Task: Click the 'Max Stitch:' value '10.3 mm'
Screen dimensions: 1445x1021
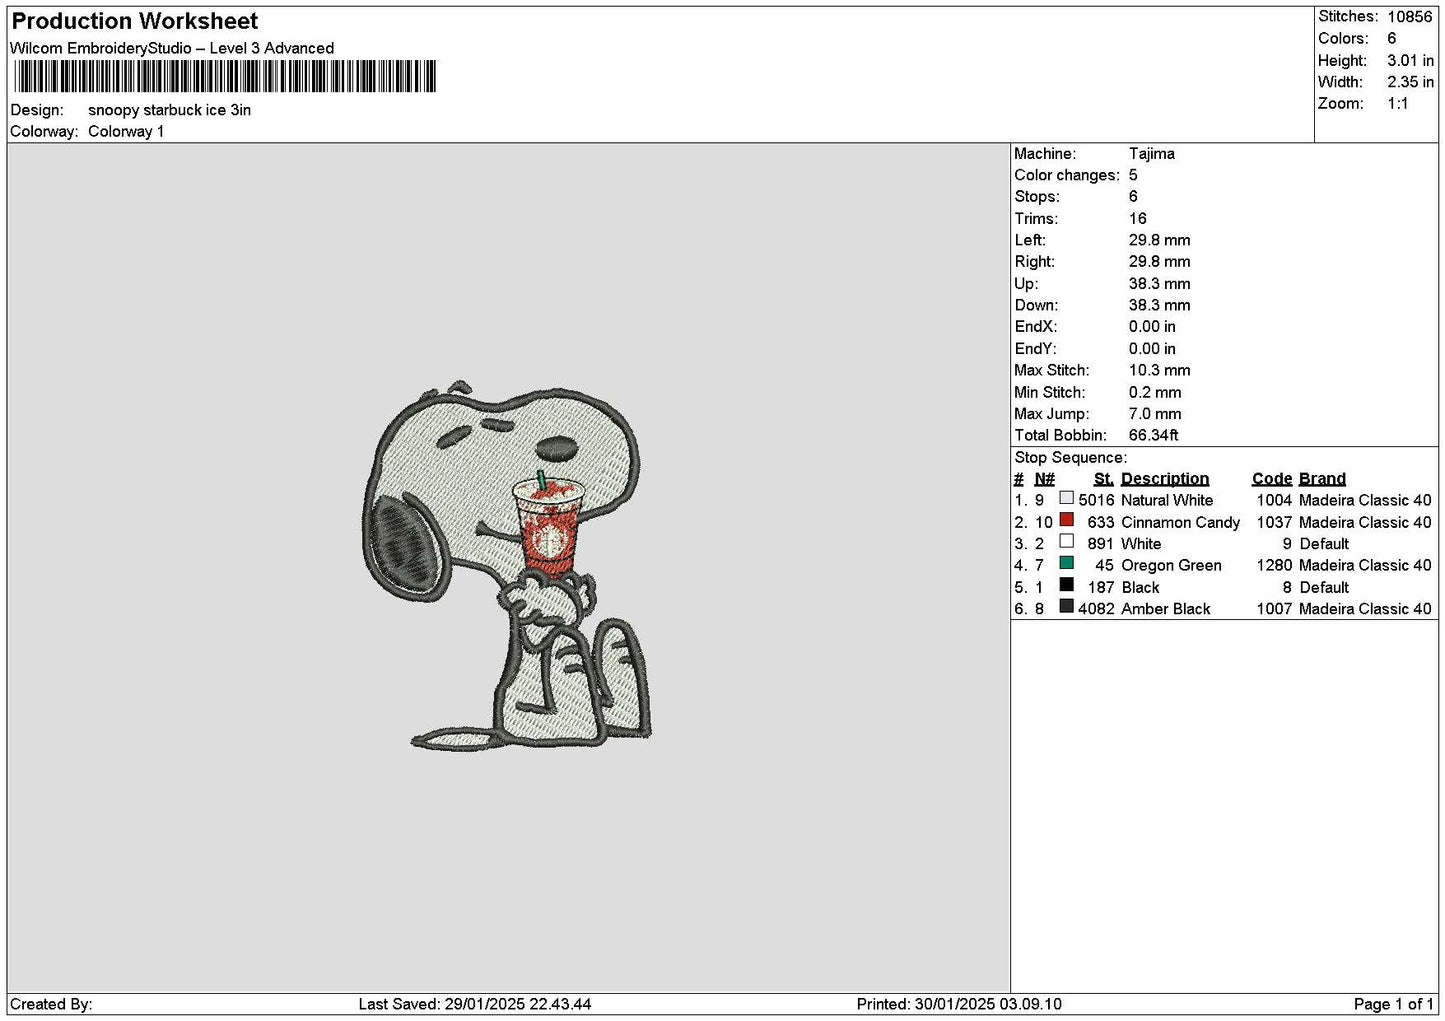Action: (x=1160, y=370)
